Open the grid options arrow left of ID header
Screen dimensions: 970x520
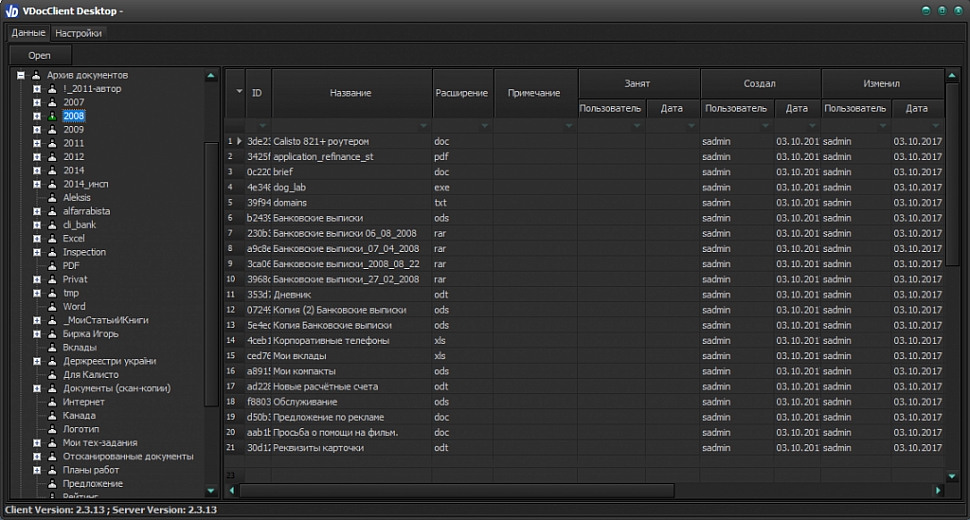coord(239,92)
